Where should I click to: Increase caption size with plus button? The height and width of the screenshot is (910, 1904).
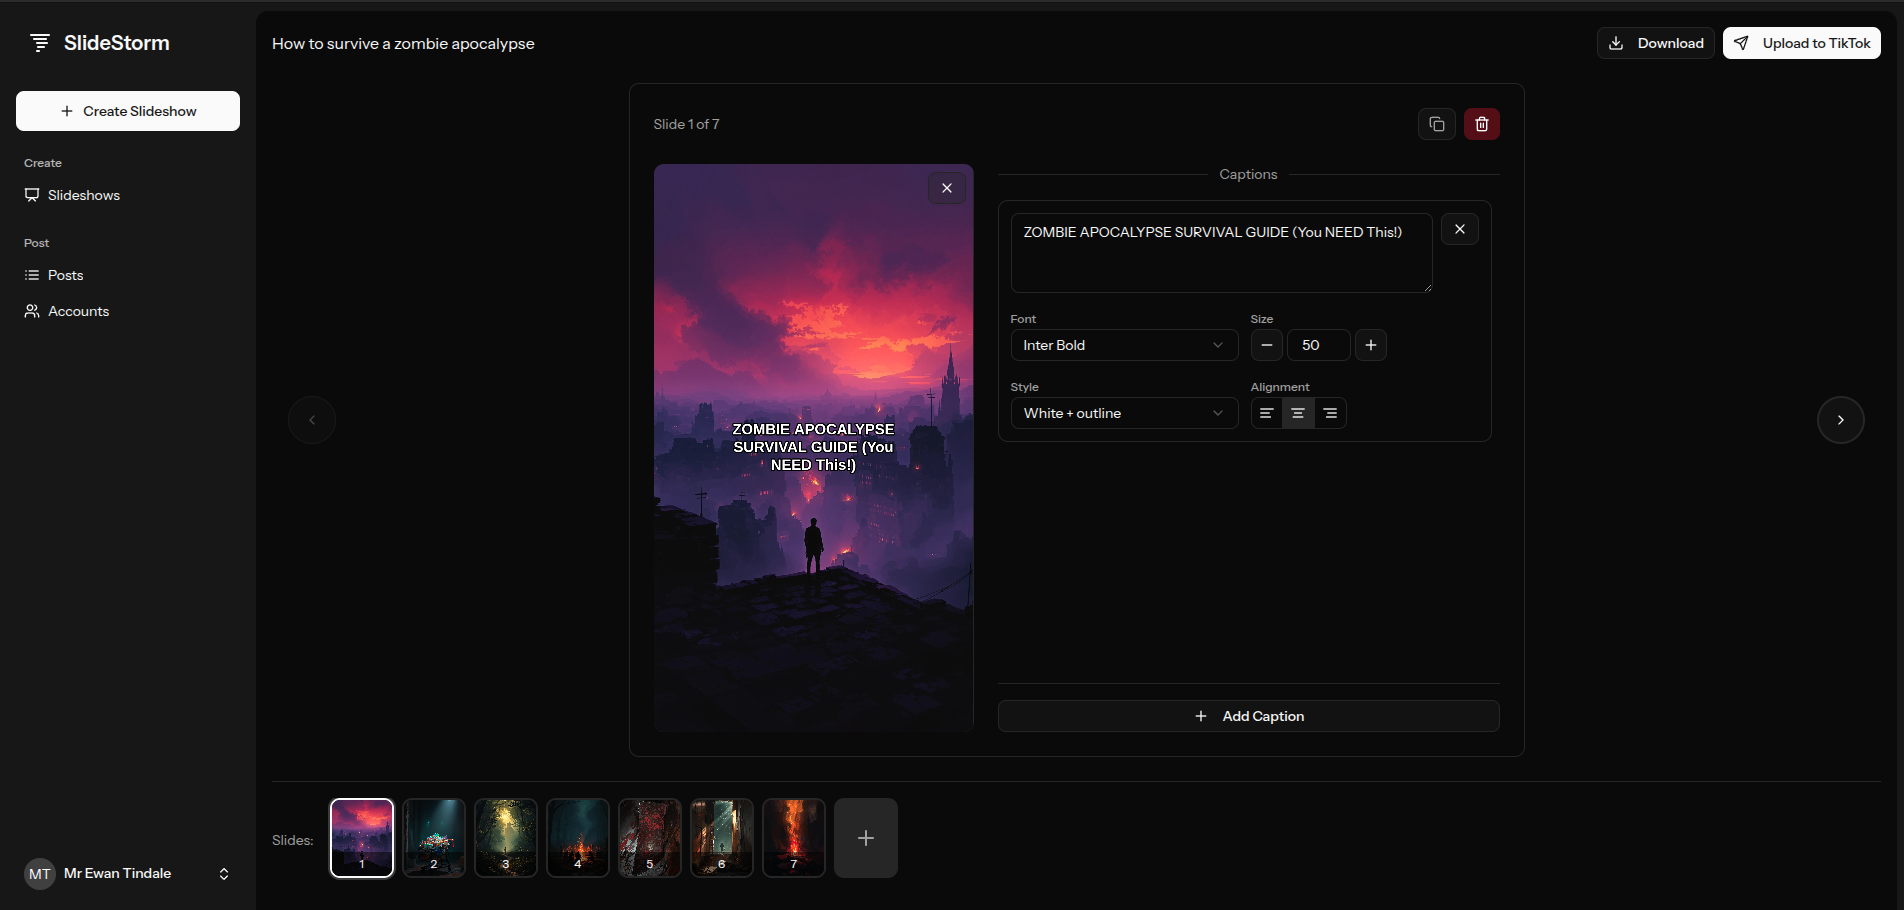(1370, 345)
